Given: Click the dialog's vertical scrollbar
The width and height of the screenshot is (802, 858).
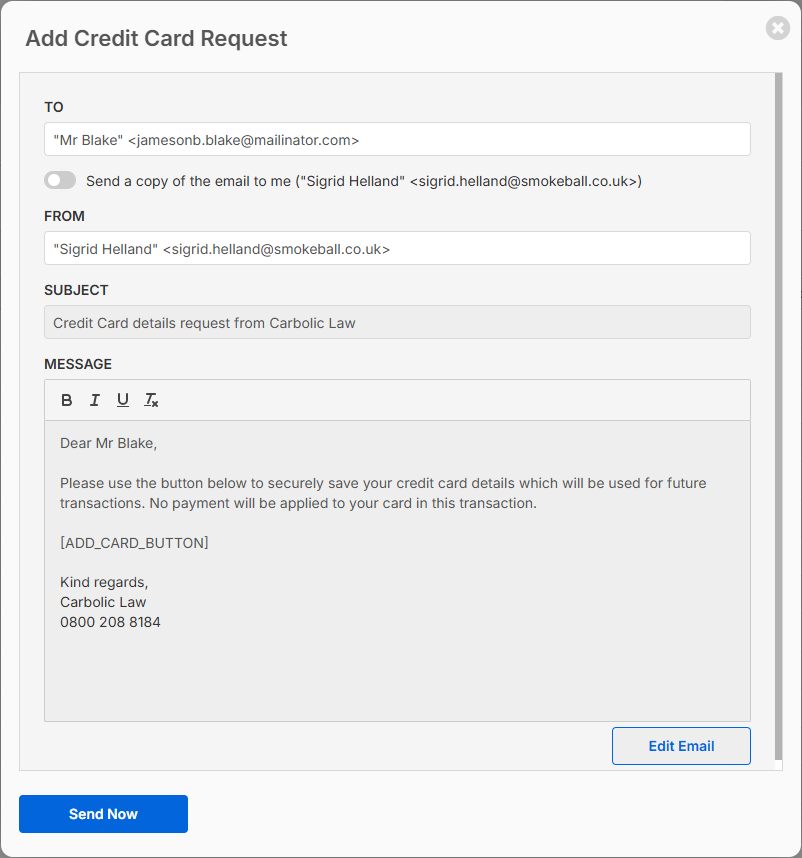Looking at the screenshot, I should (778, 416).
